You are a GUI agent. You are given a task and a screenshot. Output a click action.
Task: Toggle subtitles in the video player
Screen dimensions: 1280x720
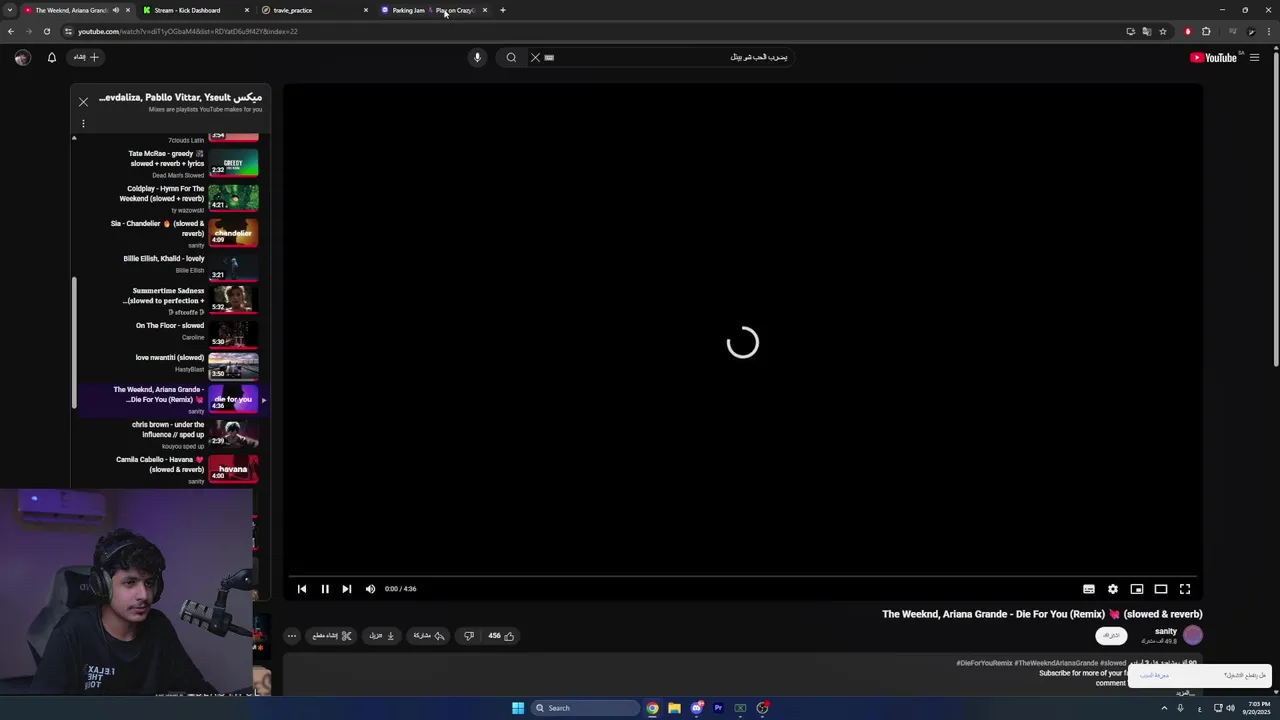(x=1089, y=589)
